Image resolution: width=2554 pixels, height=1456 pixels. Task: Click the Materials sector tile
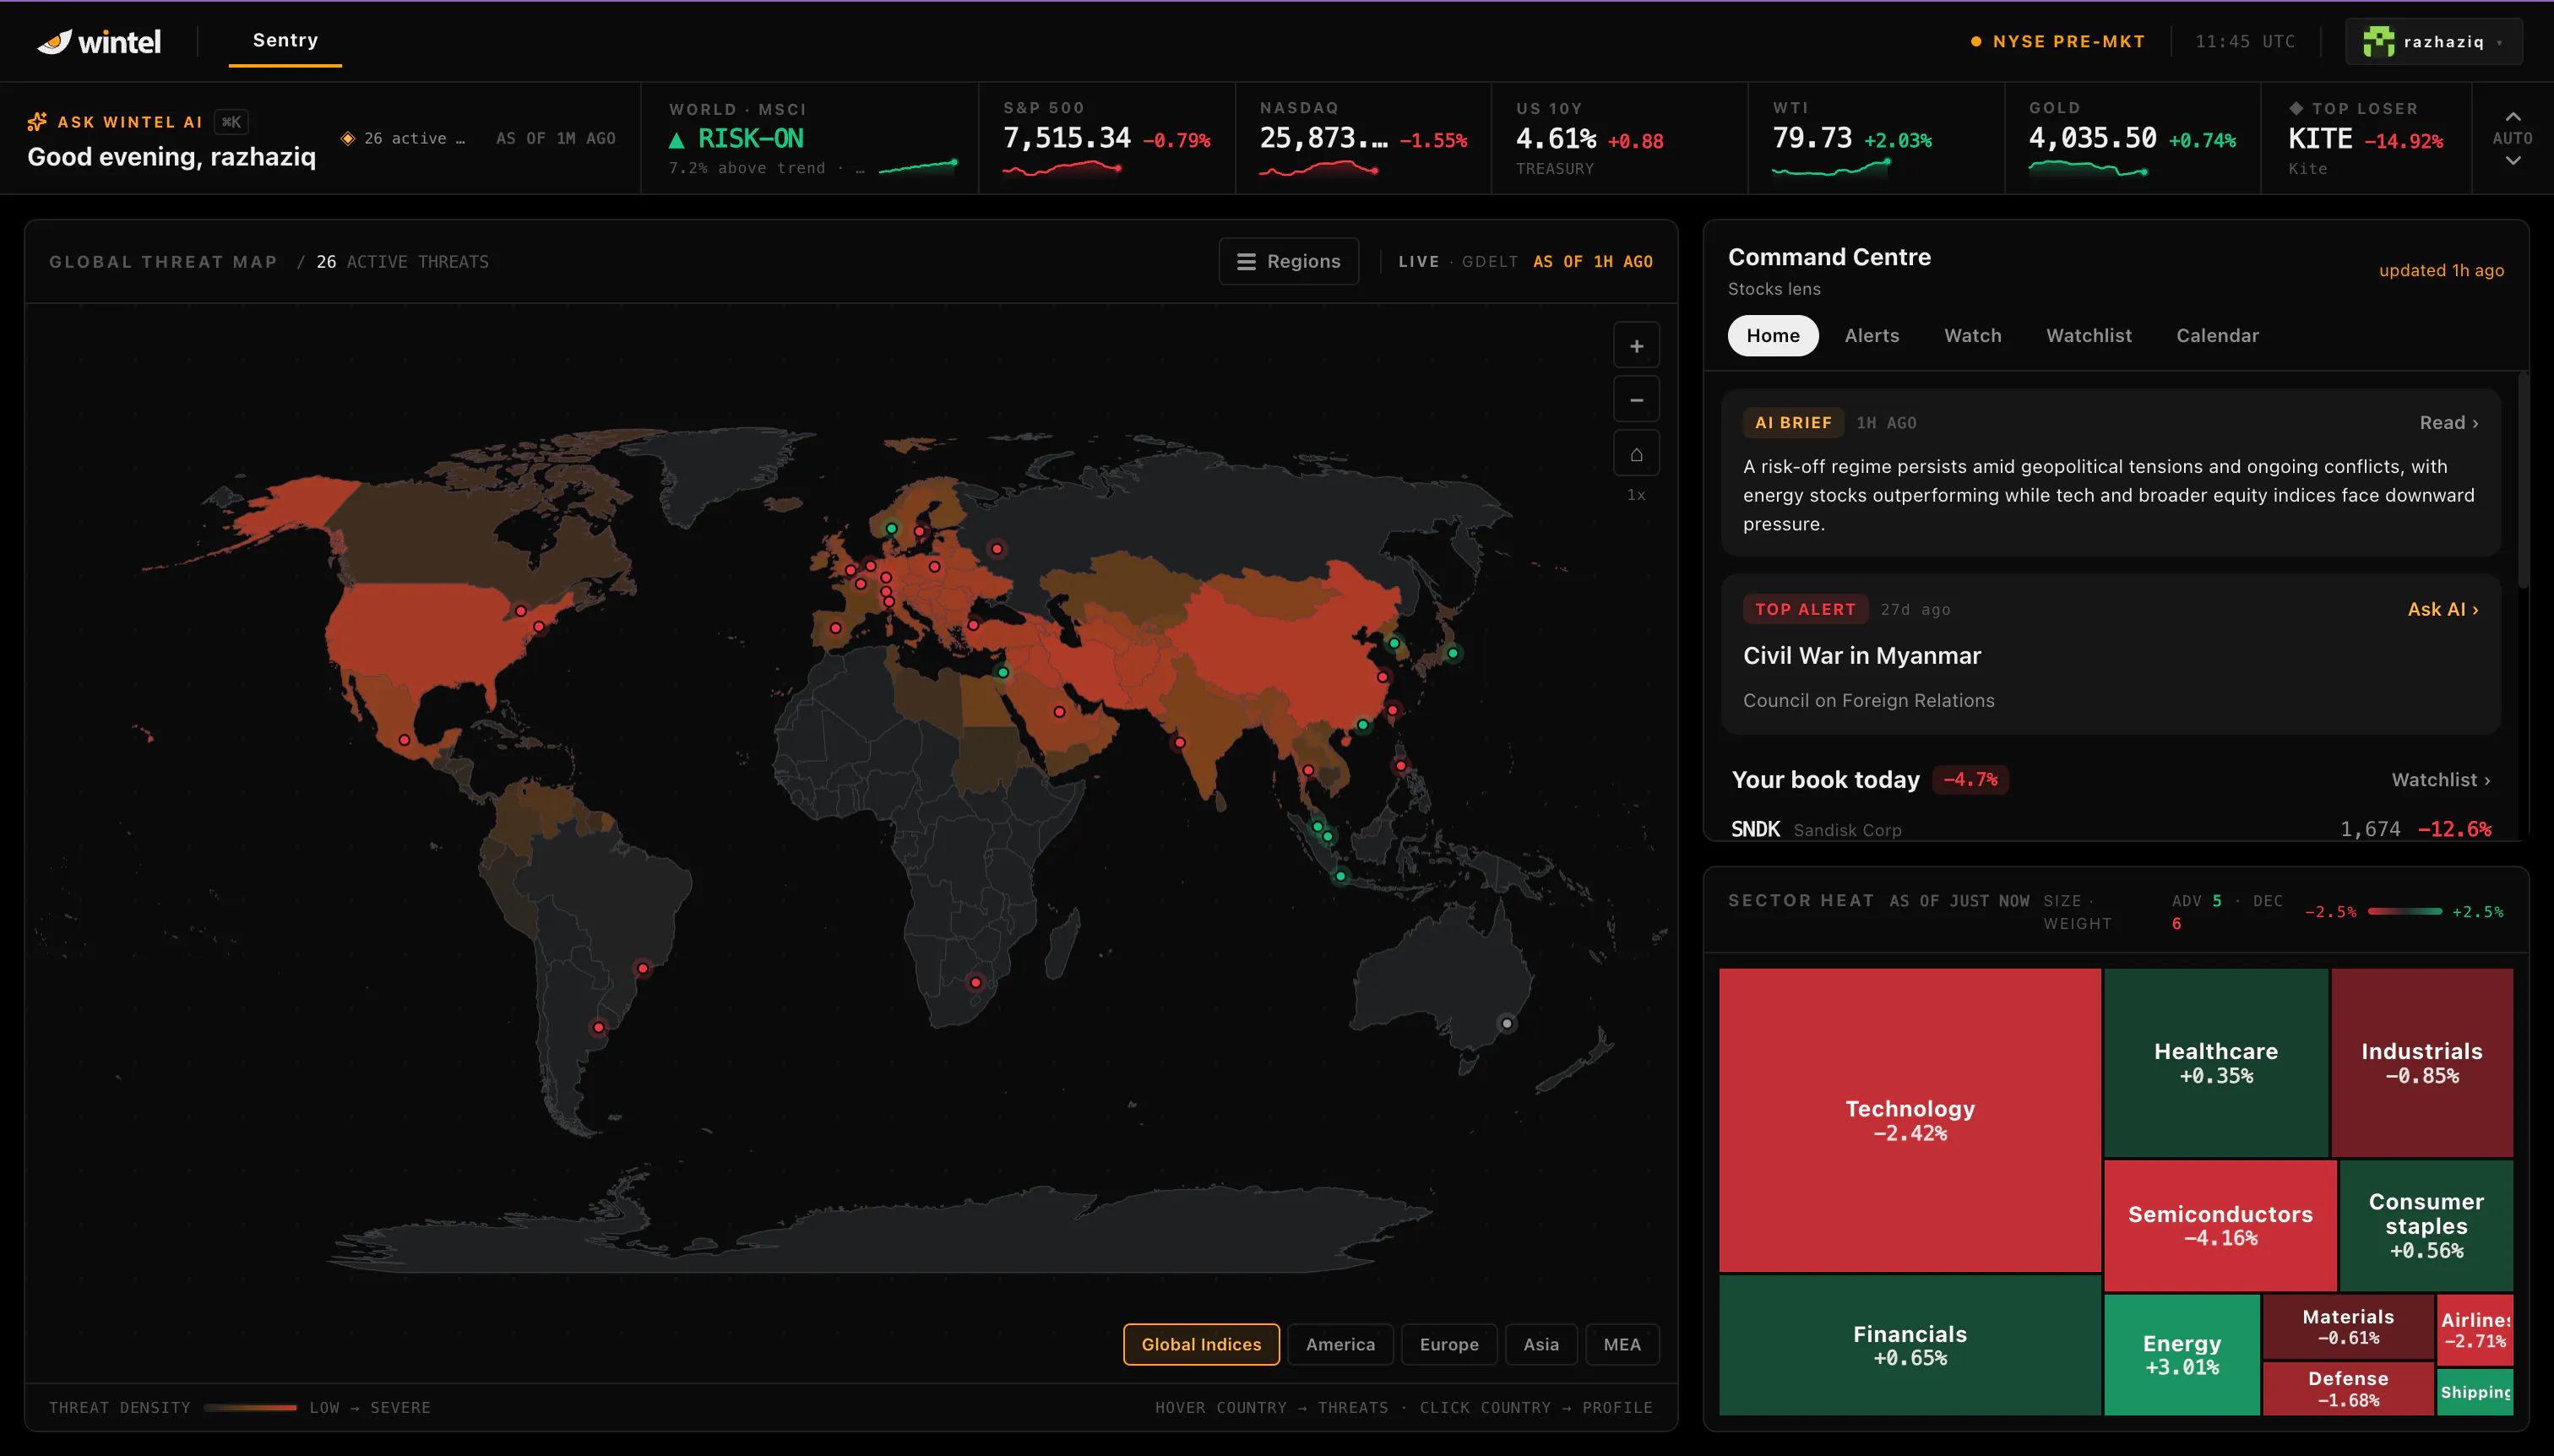2347,1326
